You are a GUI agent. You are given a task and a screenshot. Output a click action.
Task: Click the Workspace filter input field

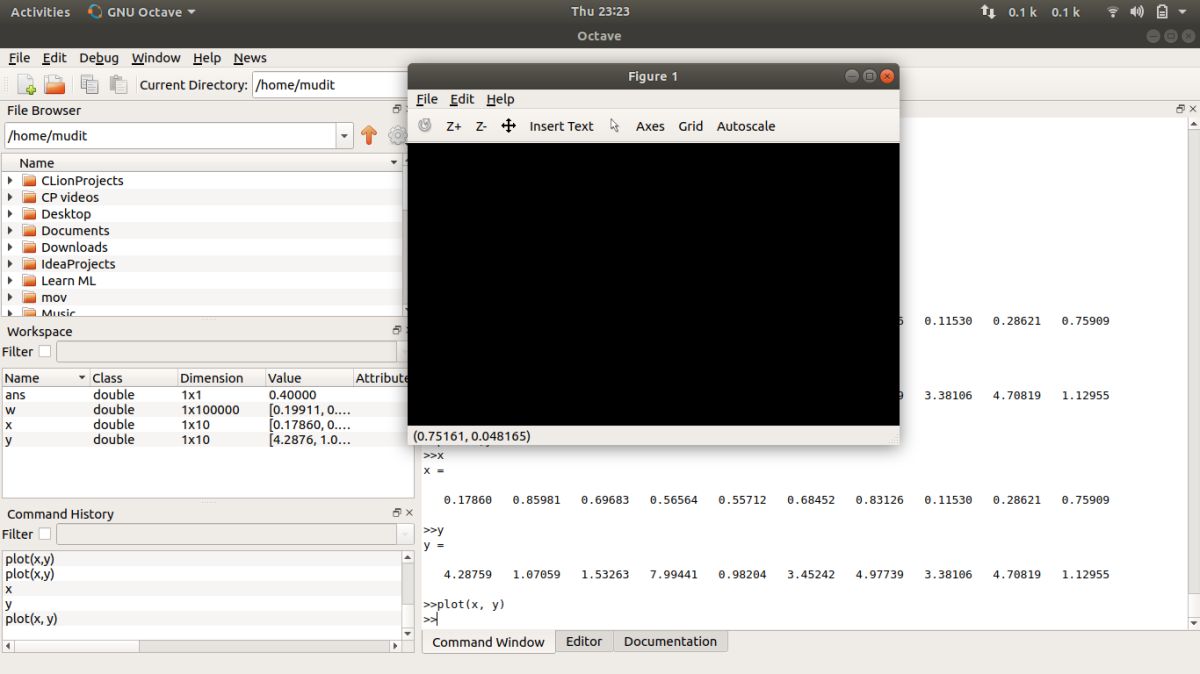[x=226, y=352]
